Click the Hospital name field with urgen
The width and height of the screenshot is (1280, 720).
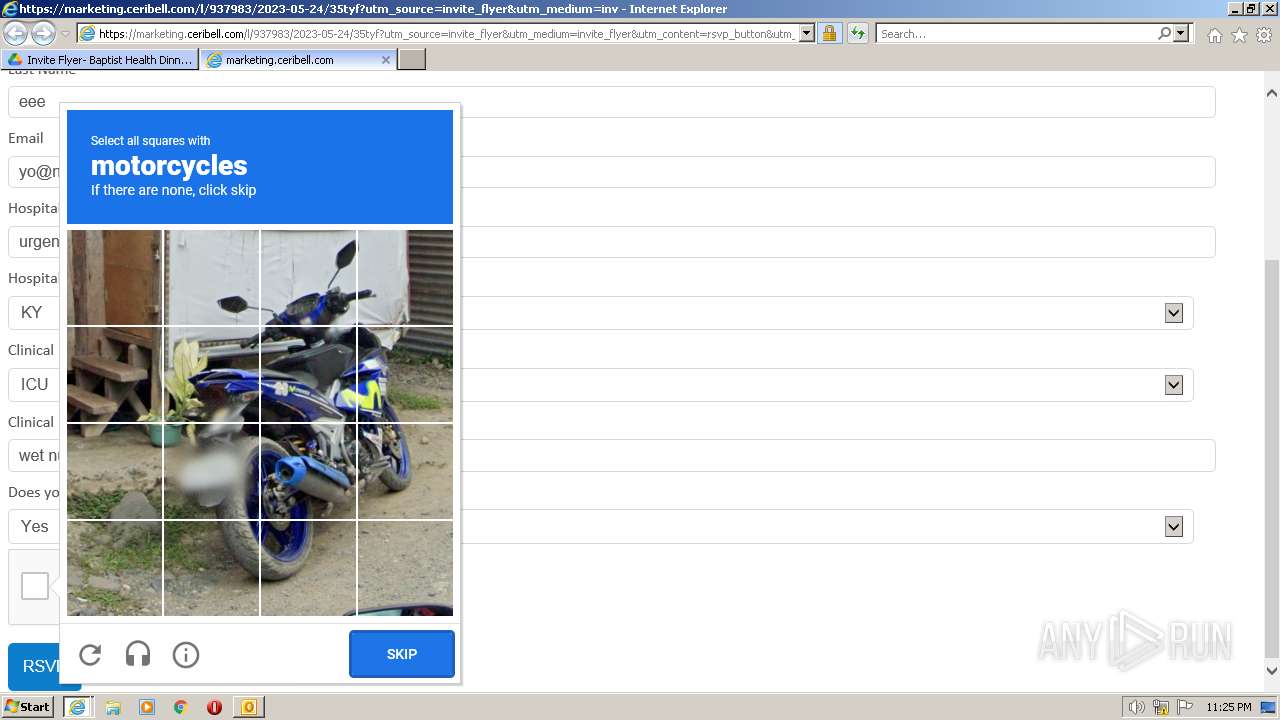coord(612,242)
